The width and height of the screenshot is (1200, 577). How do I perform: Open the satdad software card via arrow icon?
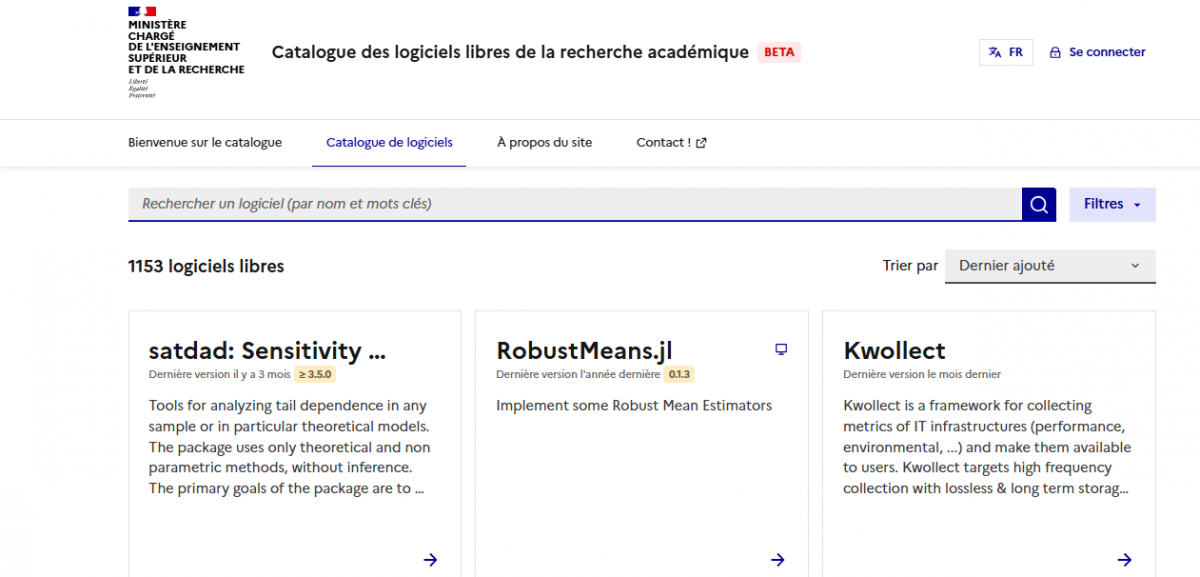[x=430, y=560]
